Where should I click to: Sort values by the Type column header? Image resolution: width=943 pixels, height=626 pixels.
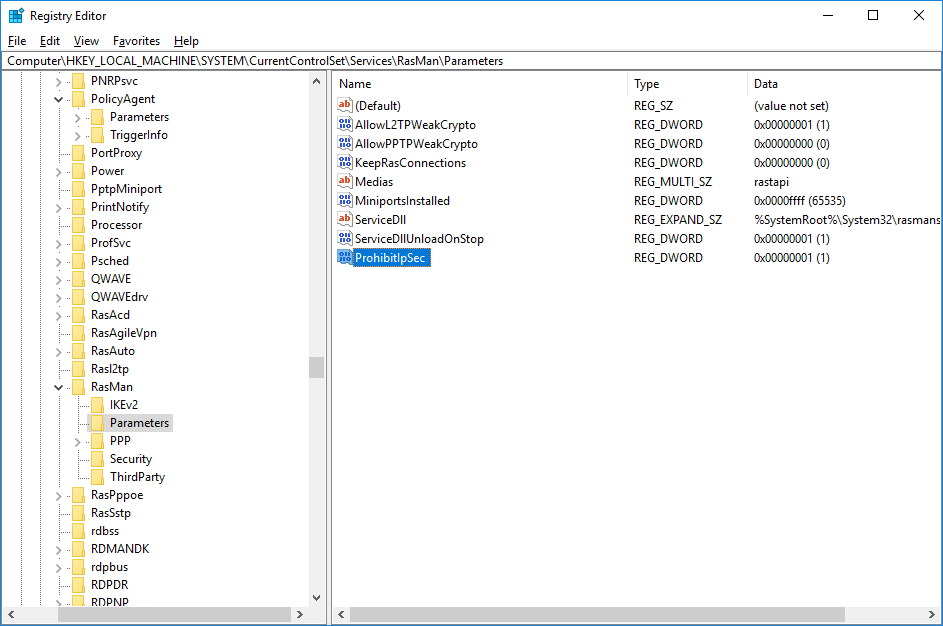coord(688,84)
